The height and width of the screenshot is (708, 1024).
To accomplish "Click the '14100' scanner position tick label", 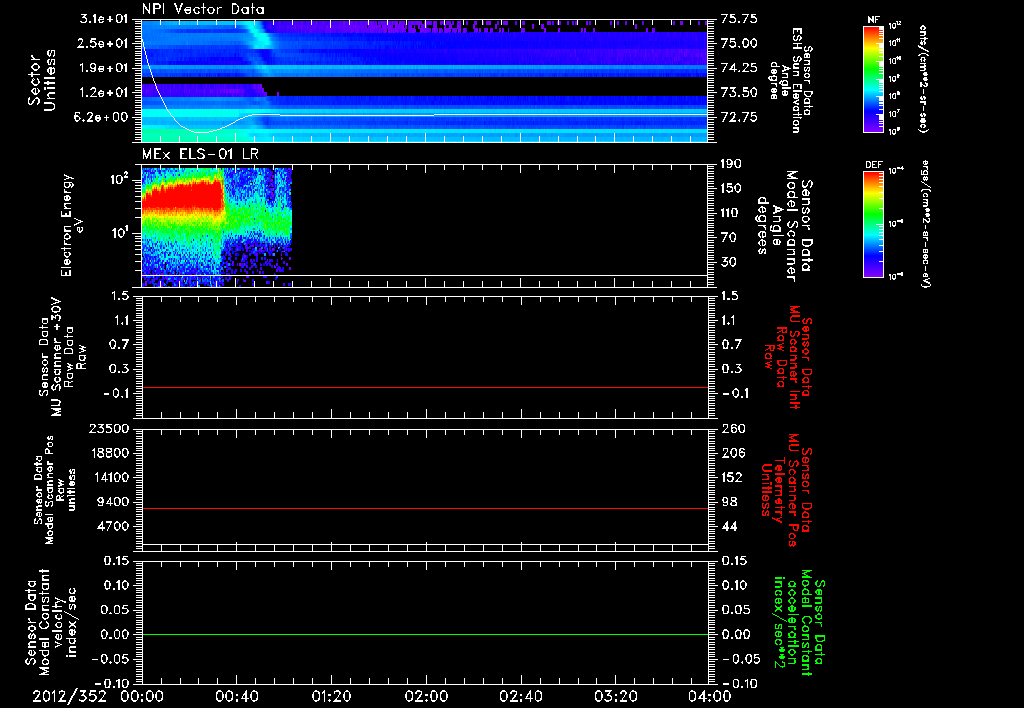I will (108, 477).
